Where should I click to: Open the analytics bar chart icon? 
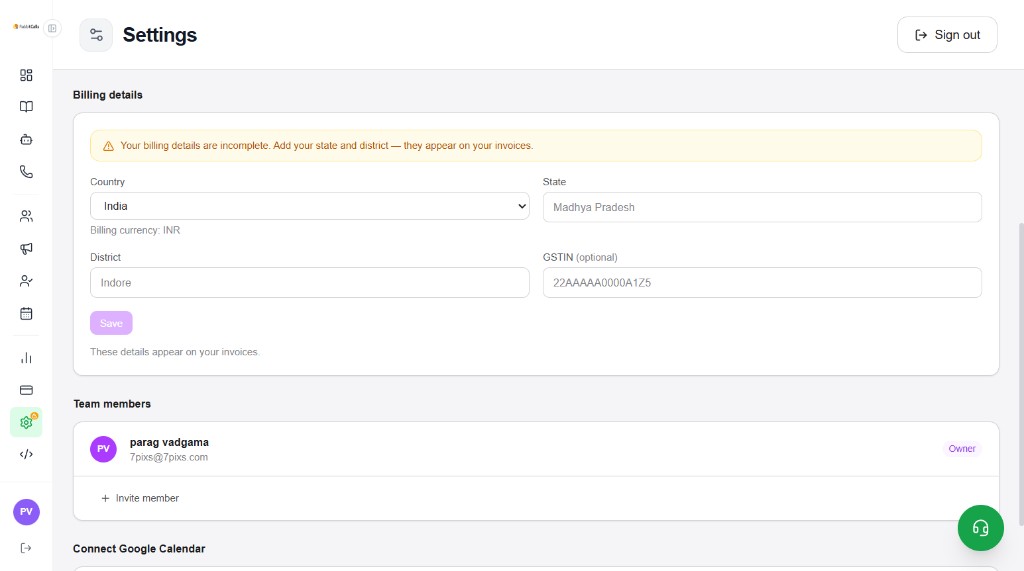point(26,358)
